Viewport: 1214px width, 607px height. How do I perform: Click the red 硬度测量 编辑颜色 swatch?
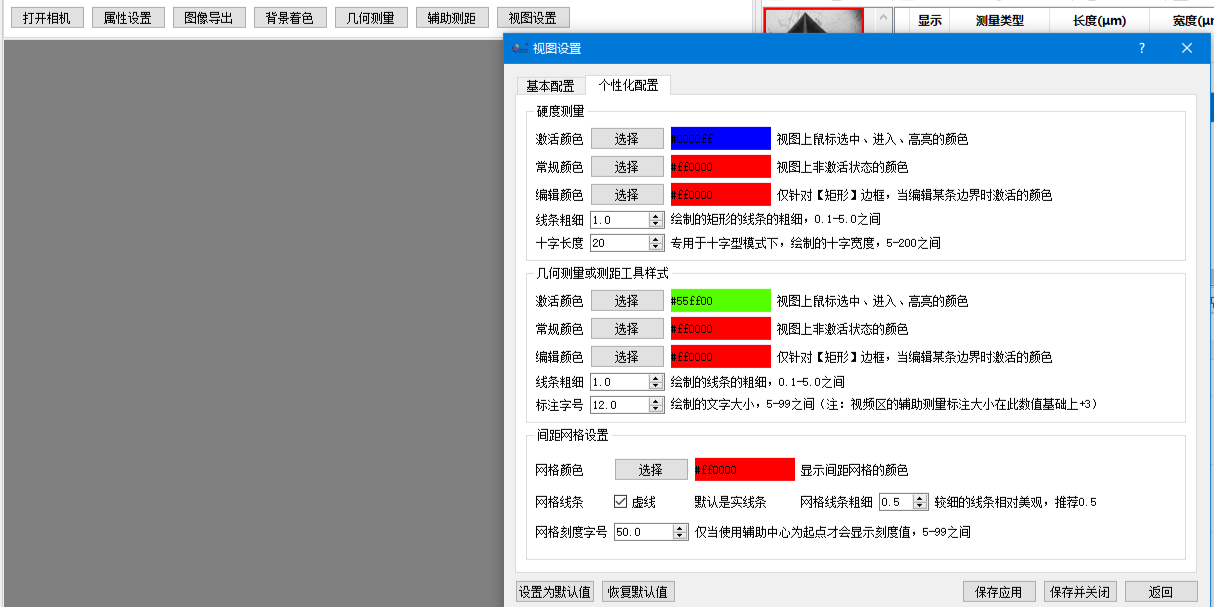coord(720,195)
